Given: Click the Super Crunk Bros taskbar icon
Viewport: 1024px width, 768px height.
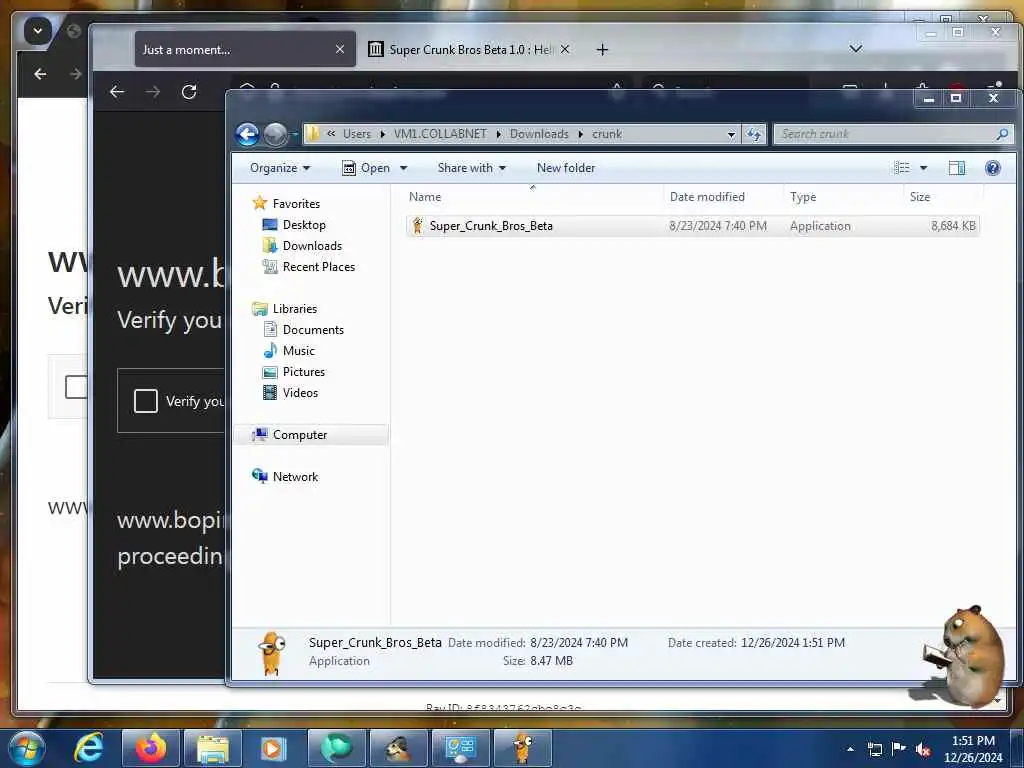Looking at the screenshot, I should (x=522, y=748).
